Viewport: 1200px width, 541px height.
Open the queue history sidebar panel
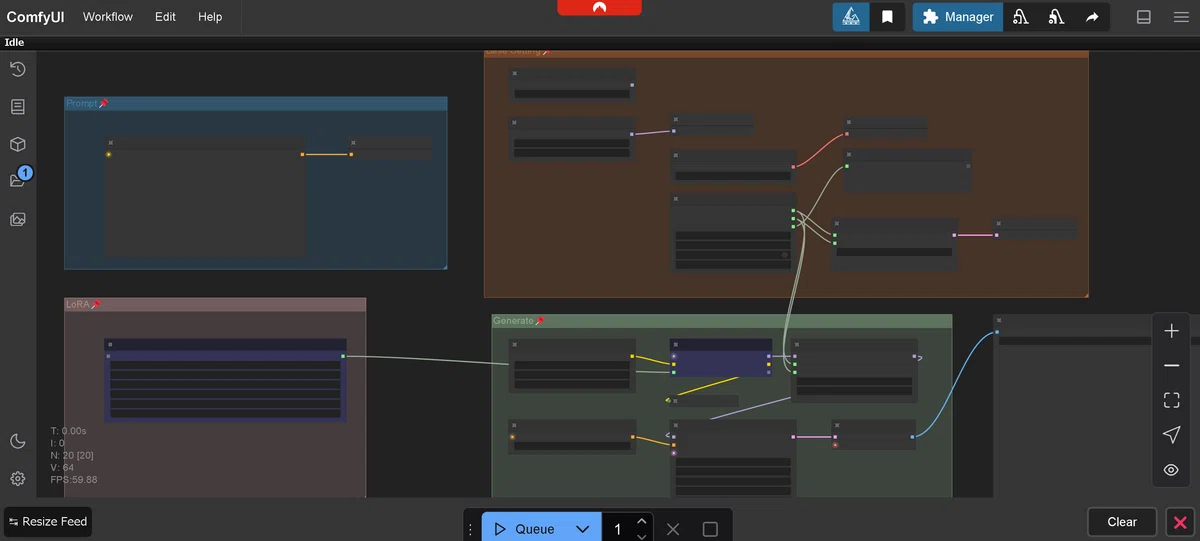[x=17, y=69]
